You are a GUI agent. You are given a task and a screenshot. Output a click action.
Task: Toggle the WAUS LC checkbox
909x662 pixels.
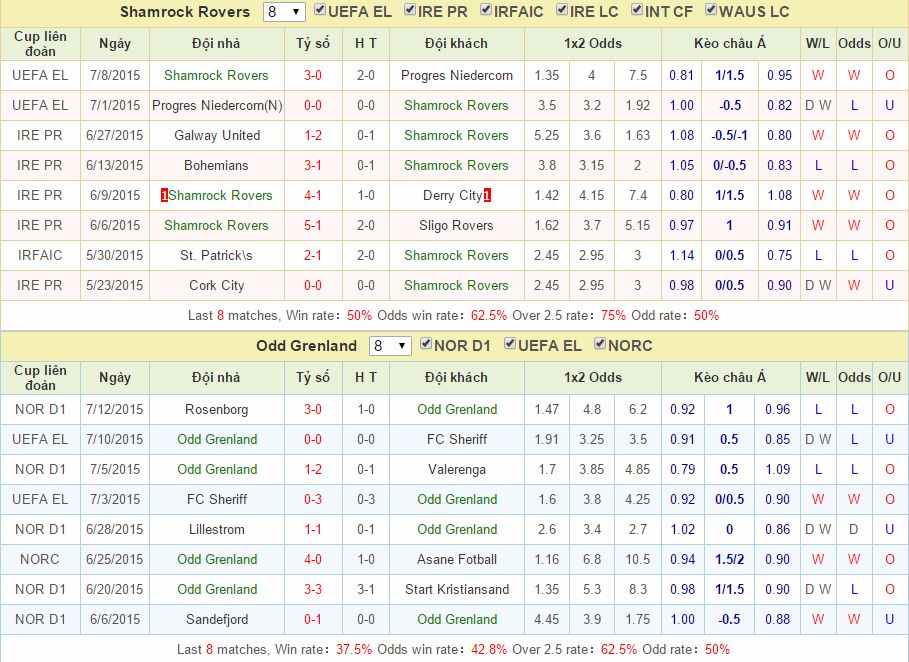(711, 10)
